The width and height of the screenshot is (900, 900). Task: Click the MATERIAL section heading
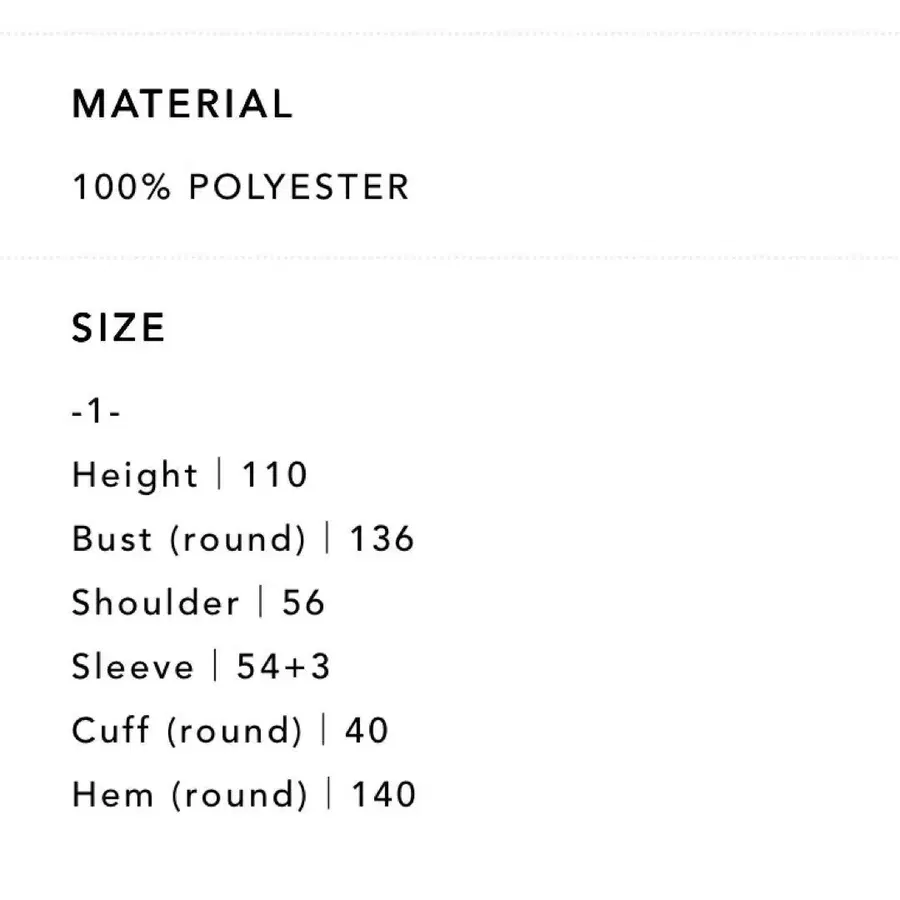pos(182,104)
